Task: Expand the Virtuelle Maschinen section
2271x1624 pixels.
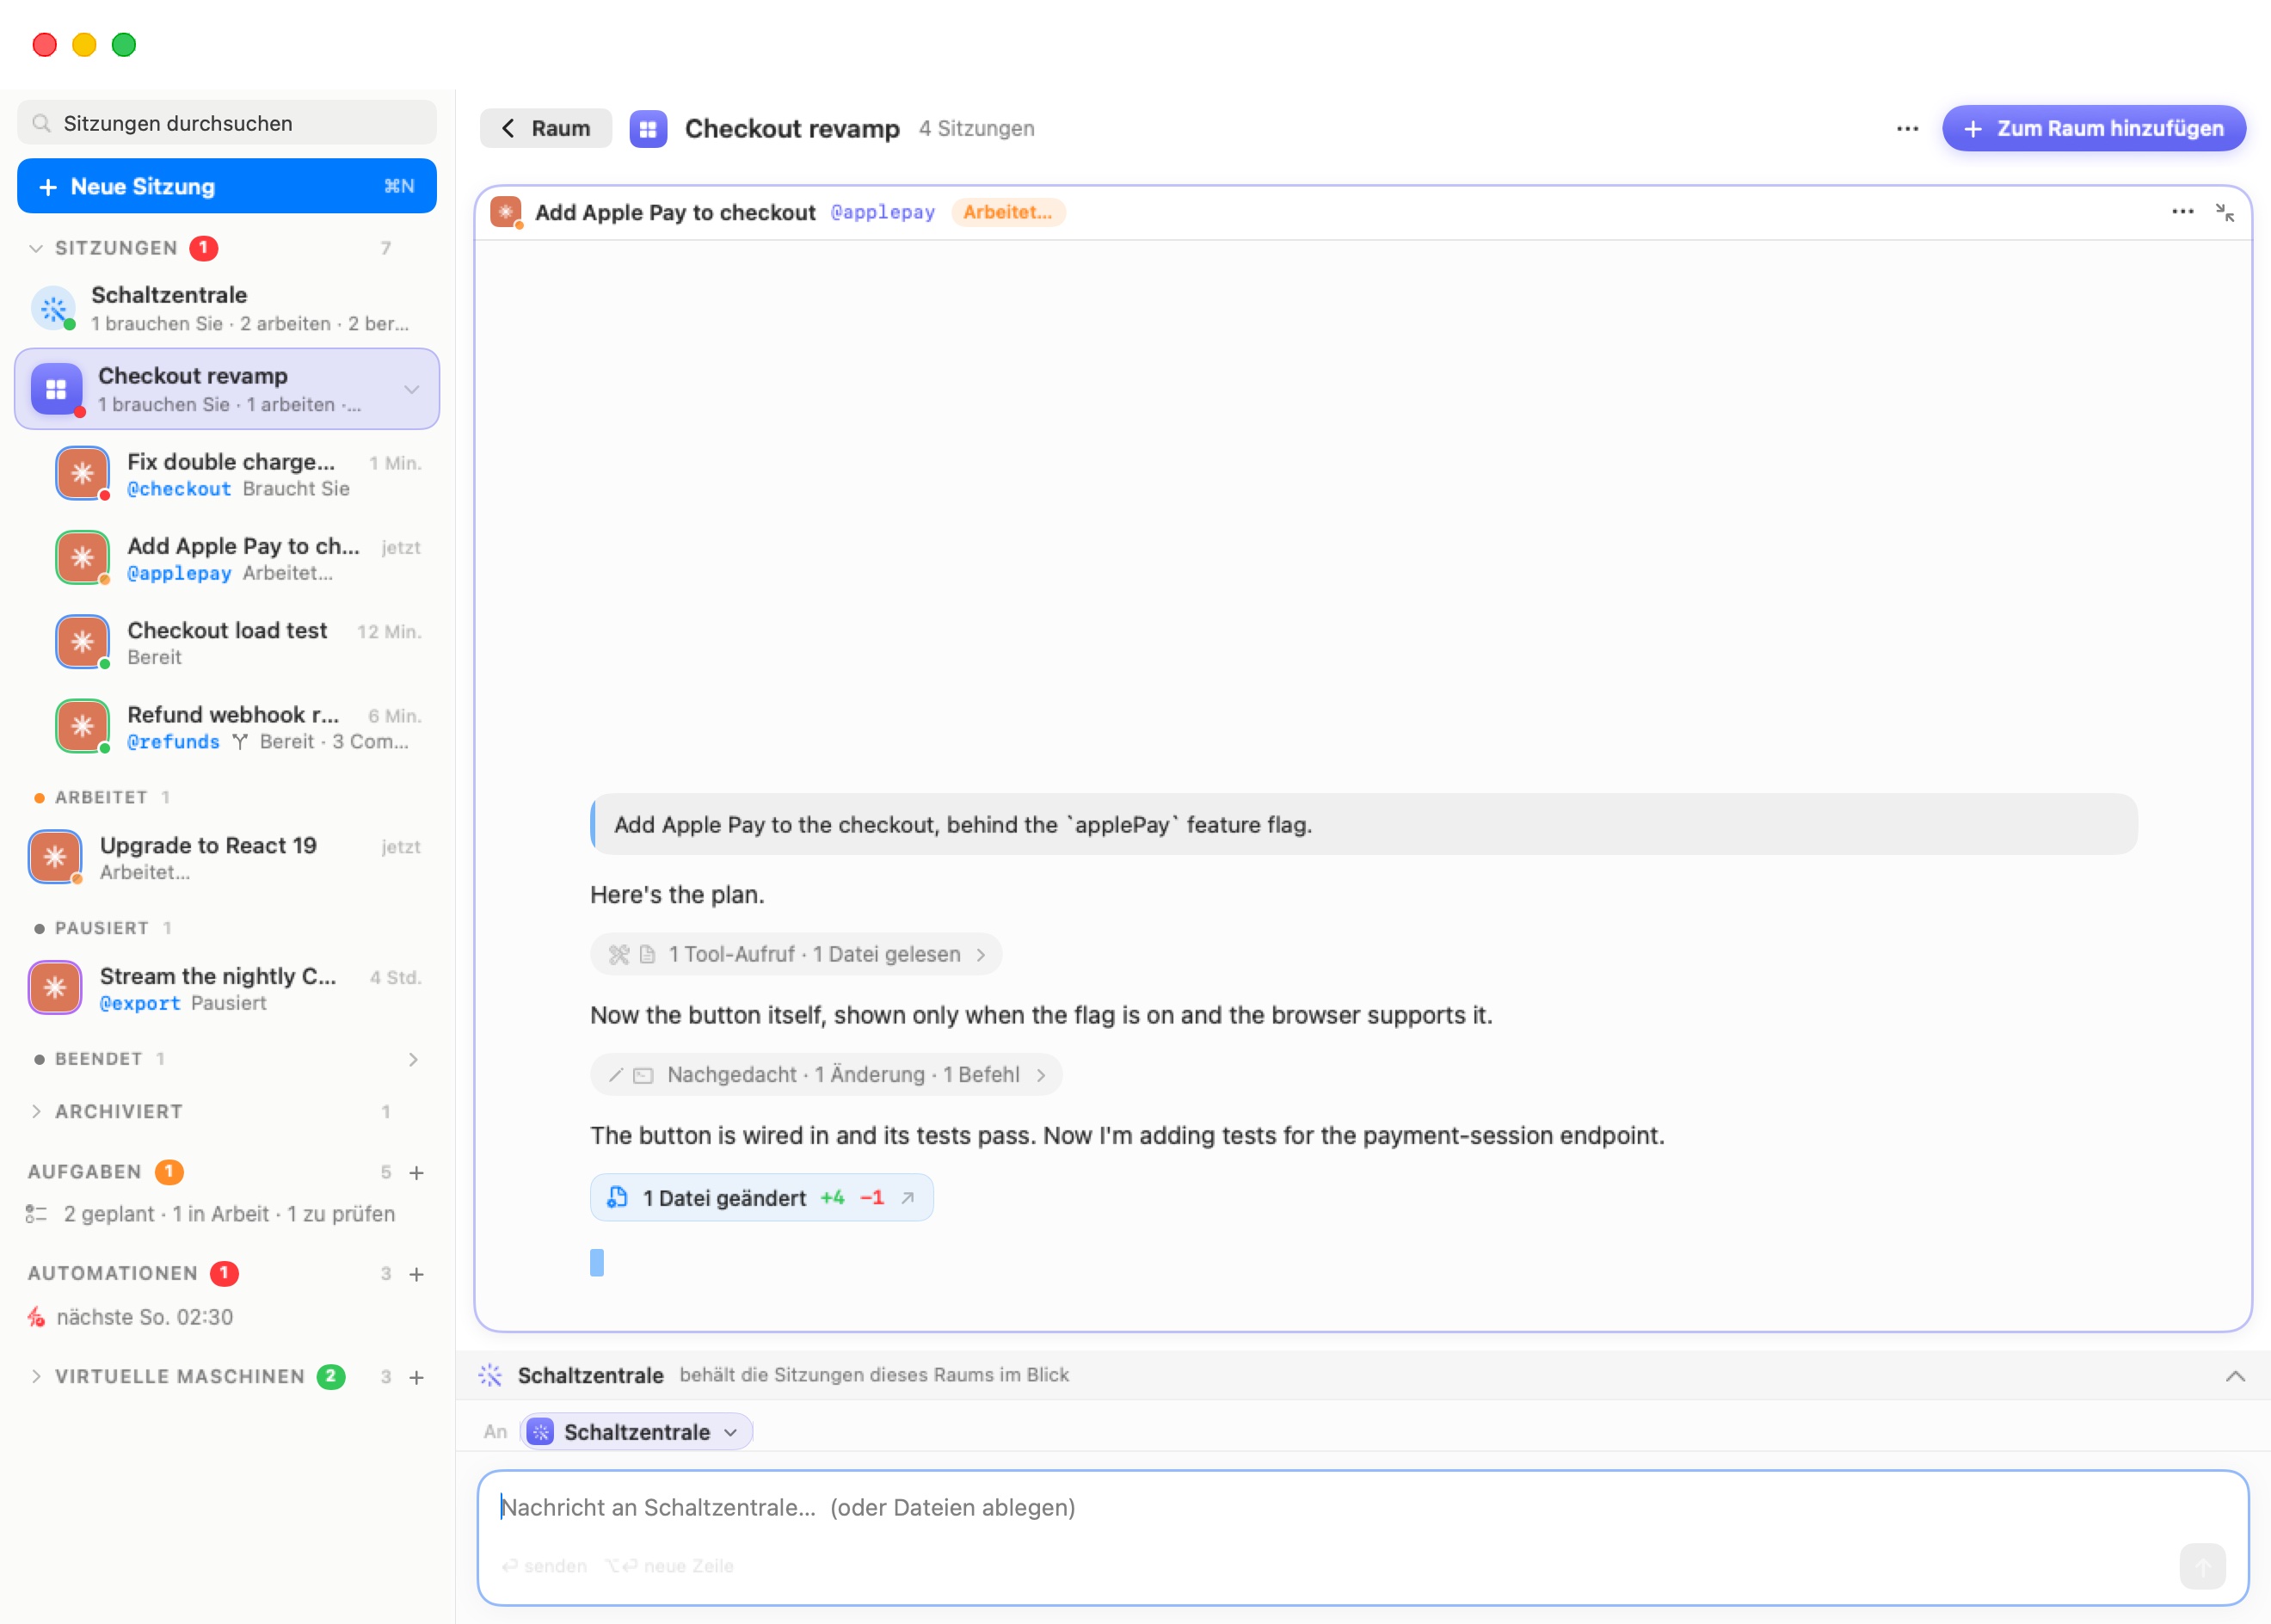Action: 36,1377
